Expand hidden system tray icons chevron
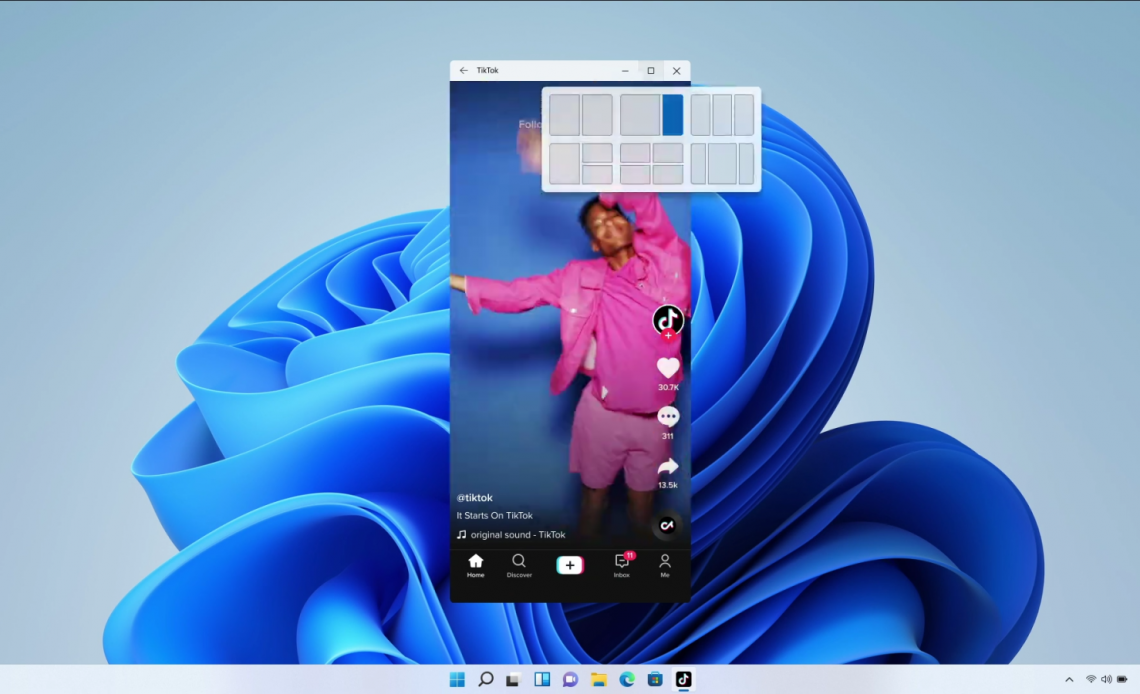Image resolution: width=1140 pixels, height=694 pixels. 1069,679
